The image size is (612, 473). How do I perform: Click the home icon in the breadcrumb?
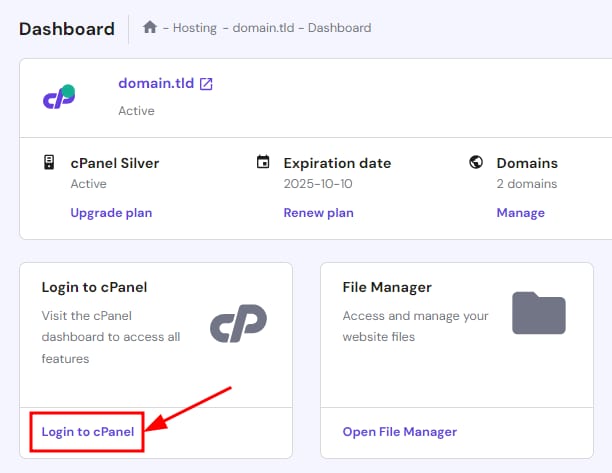tap(150, 28)
